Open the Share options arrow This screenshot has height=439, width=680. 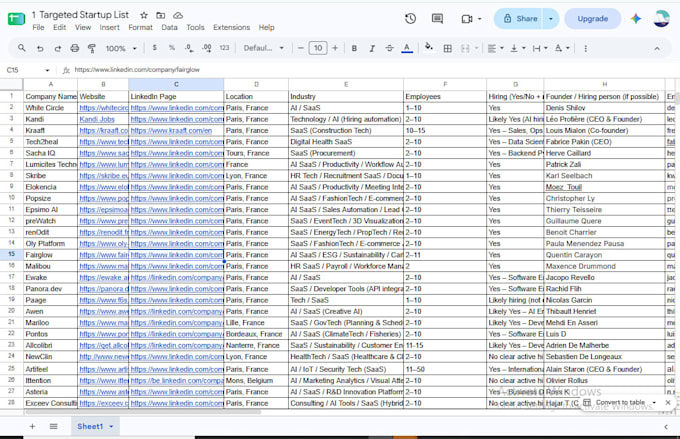click(550, 19)
